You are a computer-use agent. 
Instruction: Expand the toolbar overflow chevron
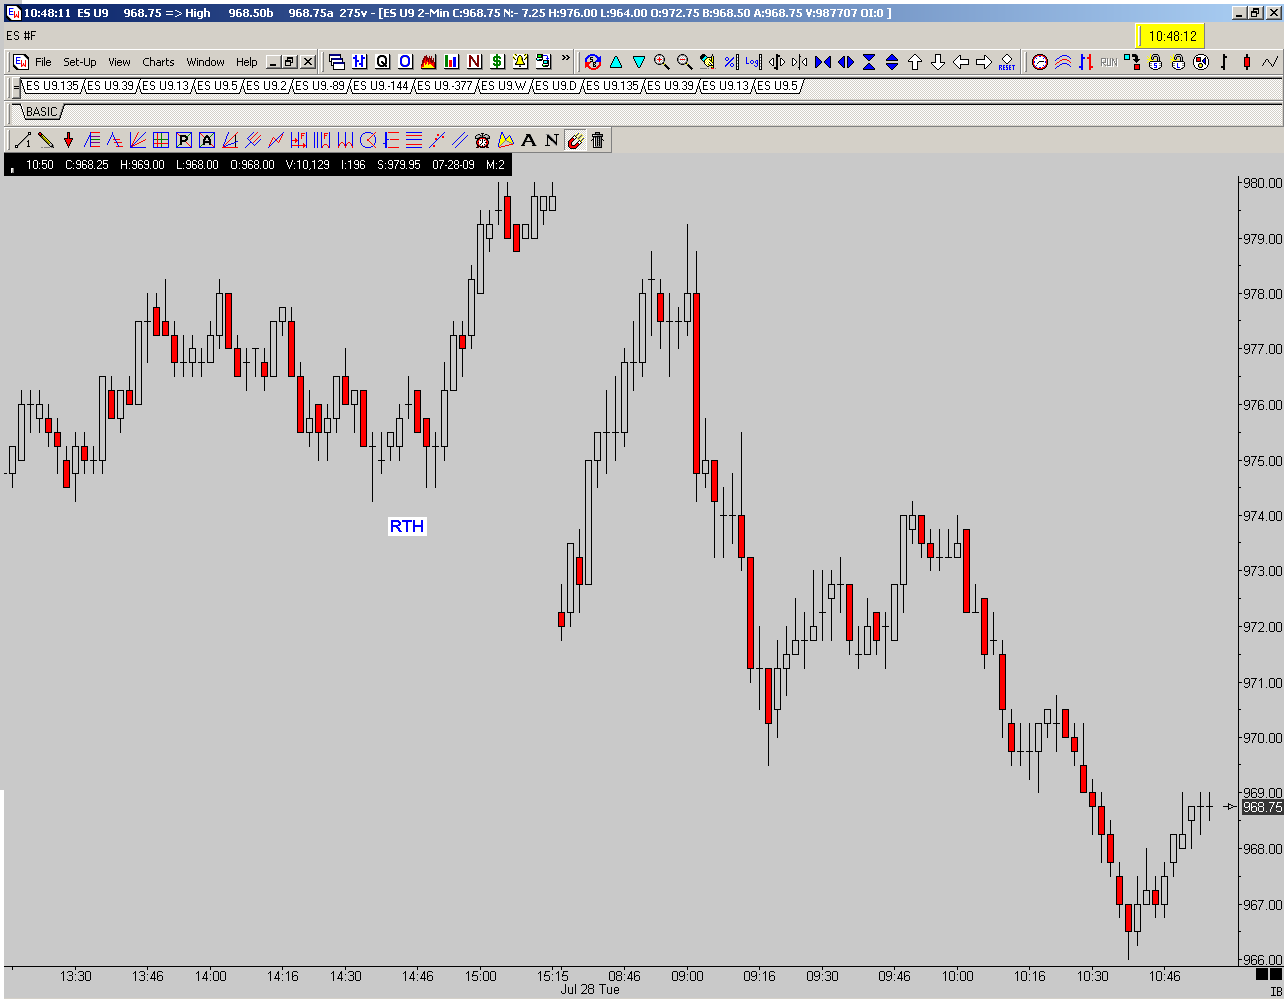tap(566, 60)
